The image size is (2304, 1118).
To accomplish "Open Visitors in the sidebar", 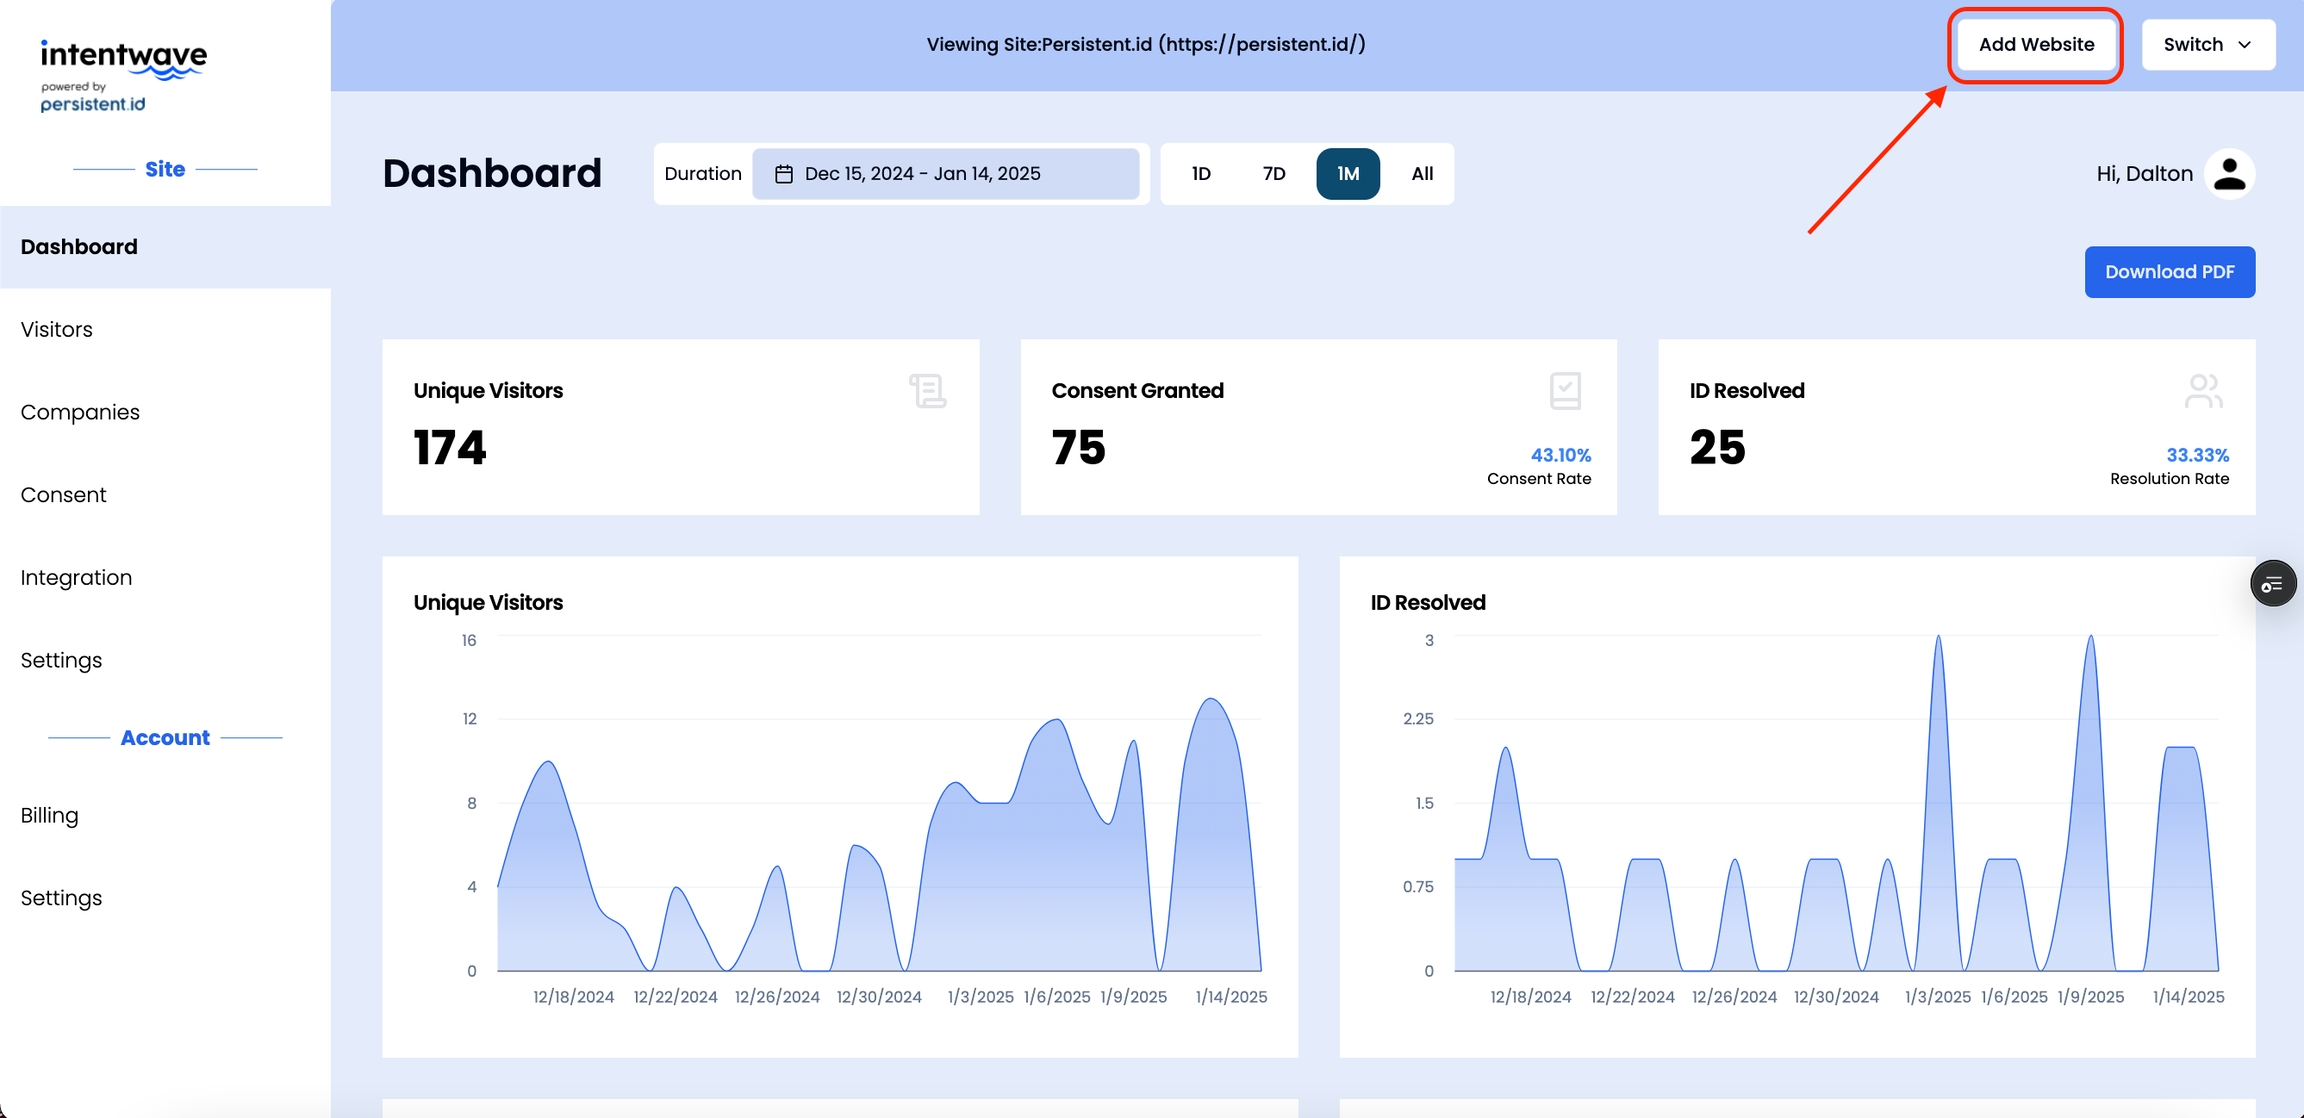I will click(57, 330).
